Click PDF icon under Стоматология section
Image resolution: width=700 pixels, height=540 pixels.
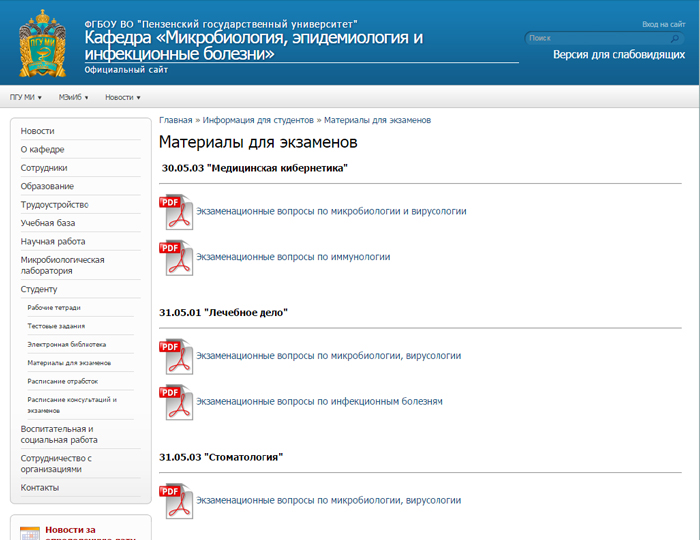176,501
